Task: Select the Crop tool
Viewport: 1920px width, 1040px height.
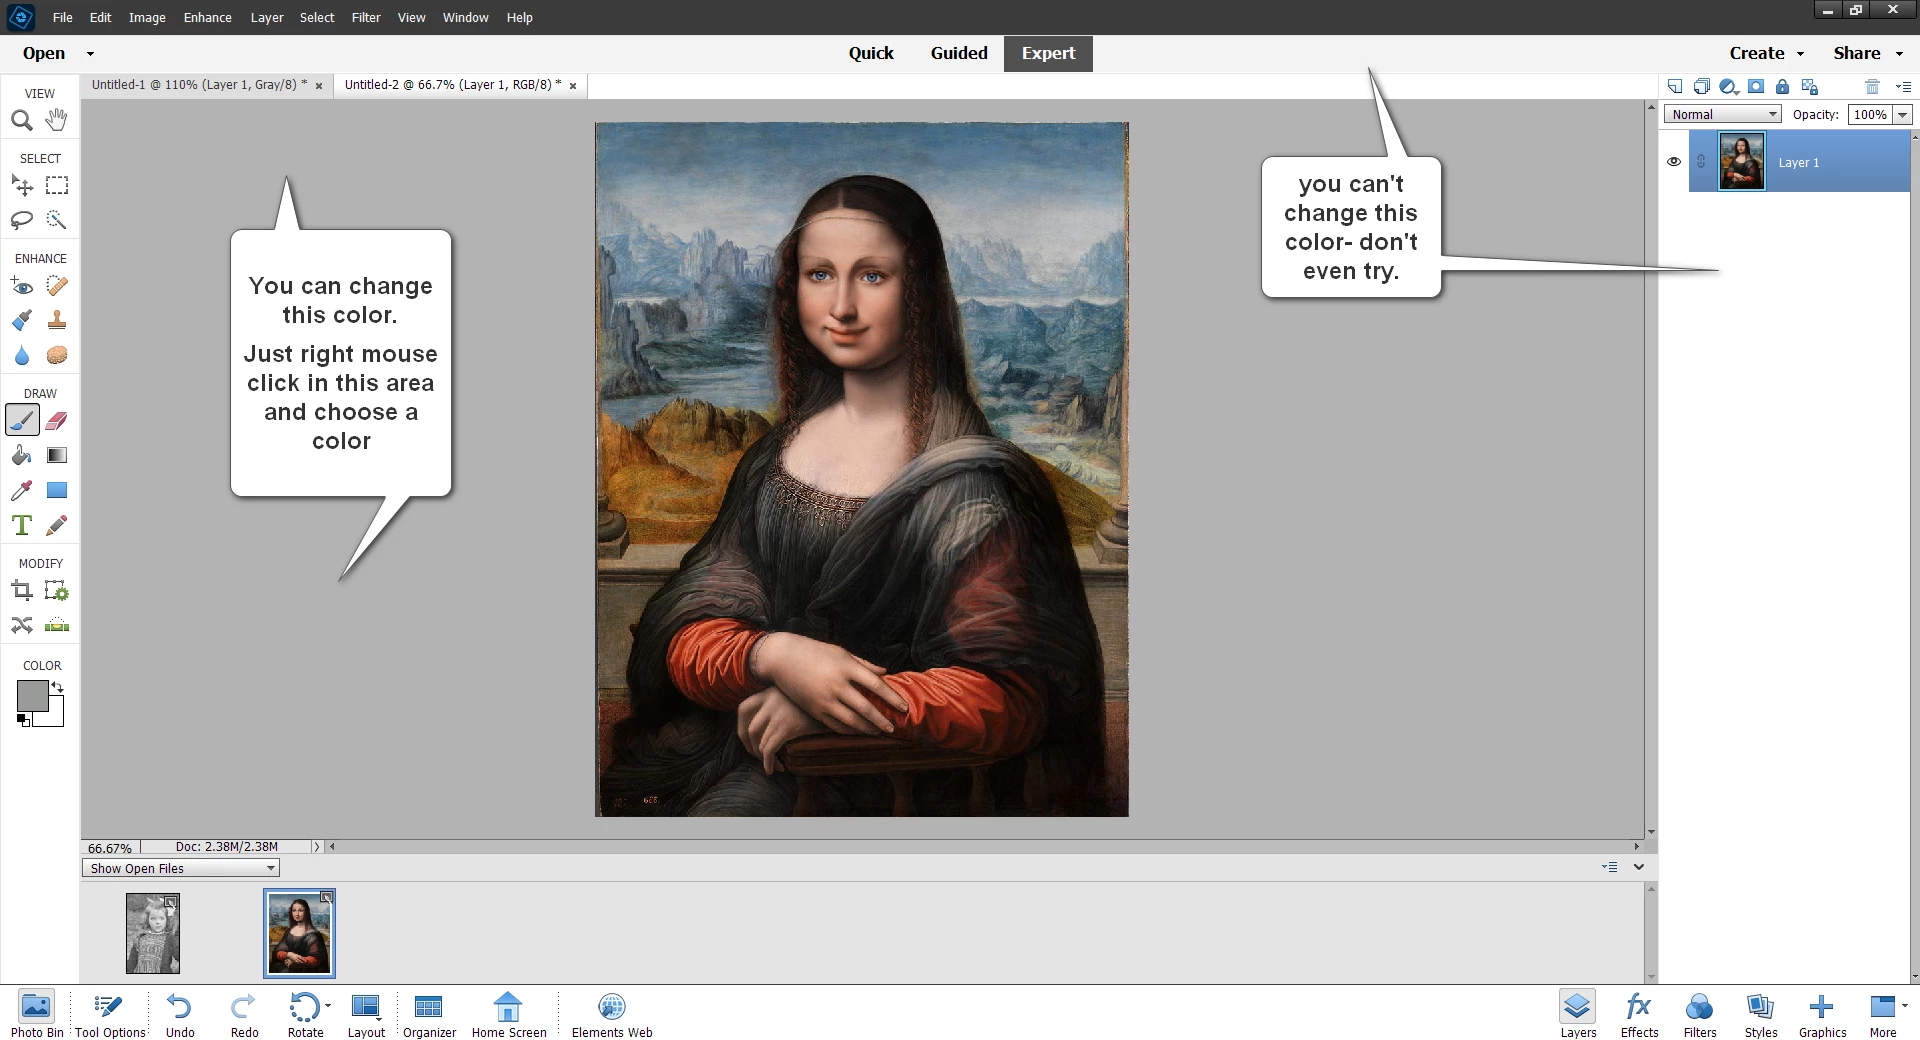Action: click(x=22, y=591)
